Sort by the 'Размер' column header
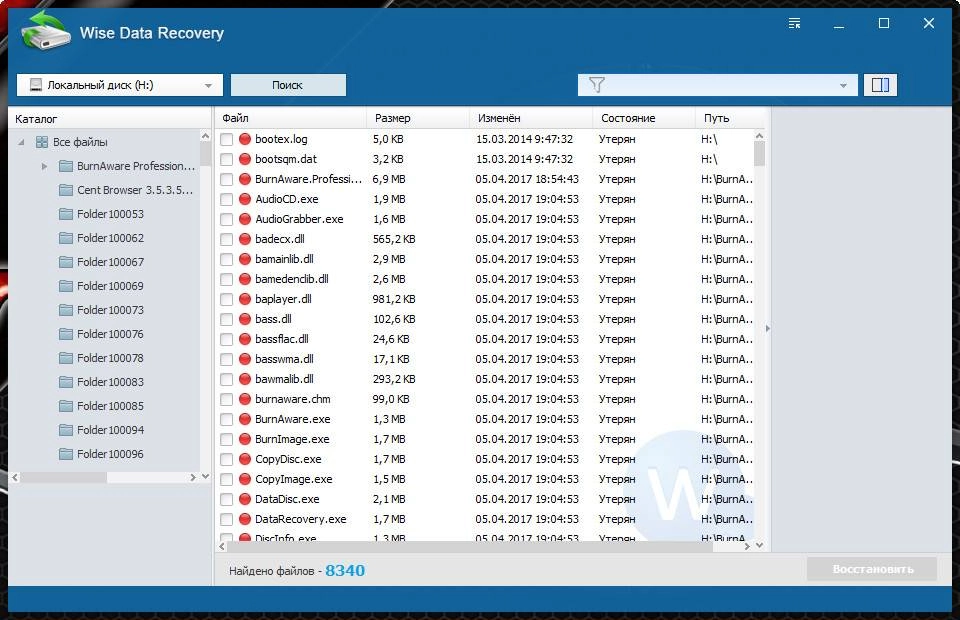Image resolution: width=960 pixels, height=620 pixels. tap(418, 118)
